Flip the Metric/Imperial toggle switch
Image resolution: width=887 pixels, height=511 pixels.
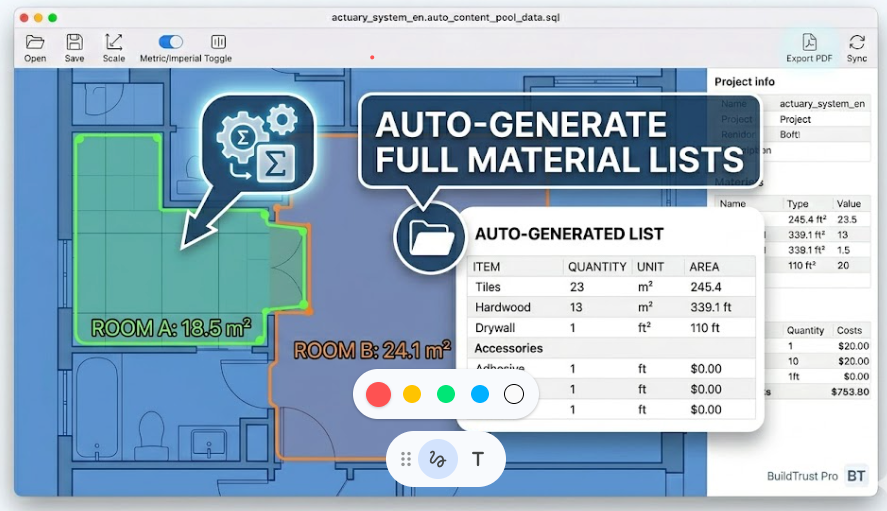pos(171,42)
